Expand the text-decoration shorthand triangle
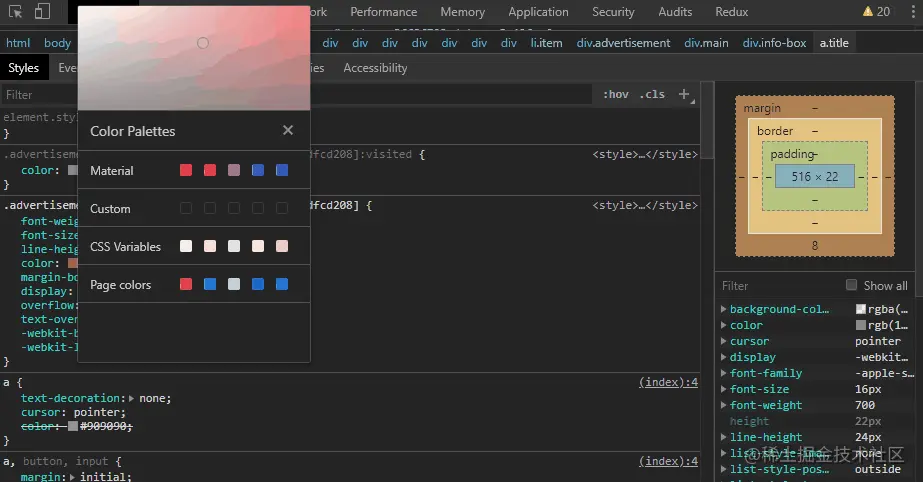The height and width of the screenshot is (482, 923). pyautogui.click(x=131, y=398)
